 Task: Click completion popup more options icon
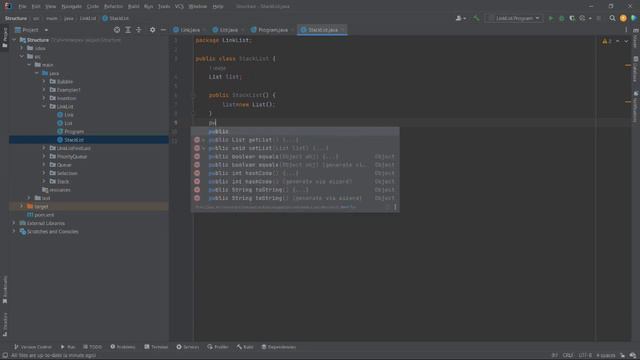point(395,207)
